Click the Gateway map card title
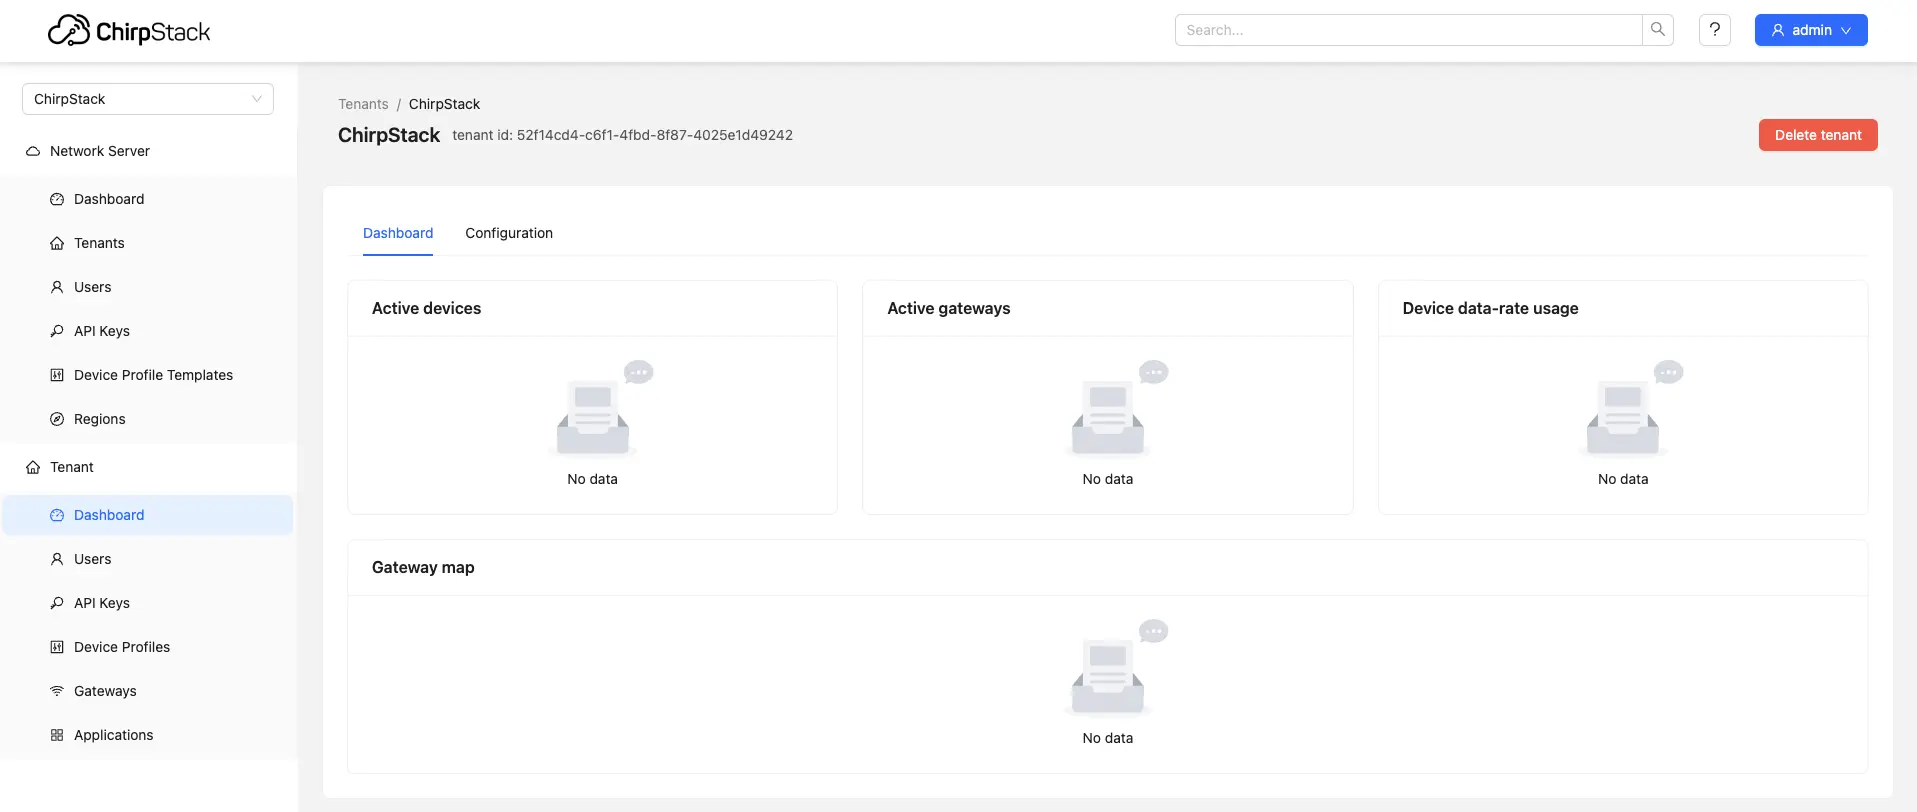This screenshot has height=812, width=1917. (423, 567)
